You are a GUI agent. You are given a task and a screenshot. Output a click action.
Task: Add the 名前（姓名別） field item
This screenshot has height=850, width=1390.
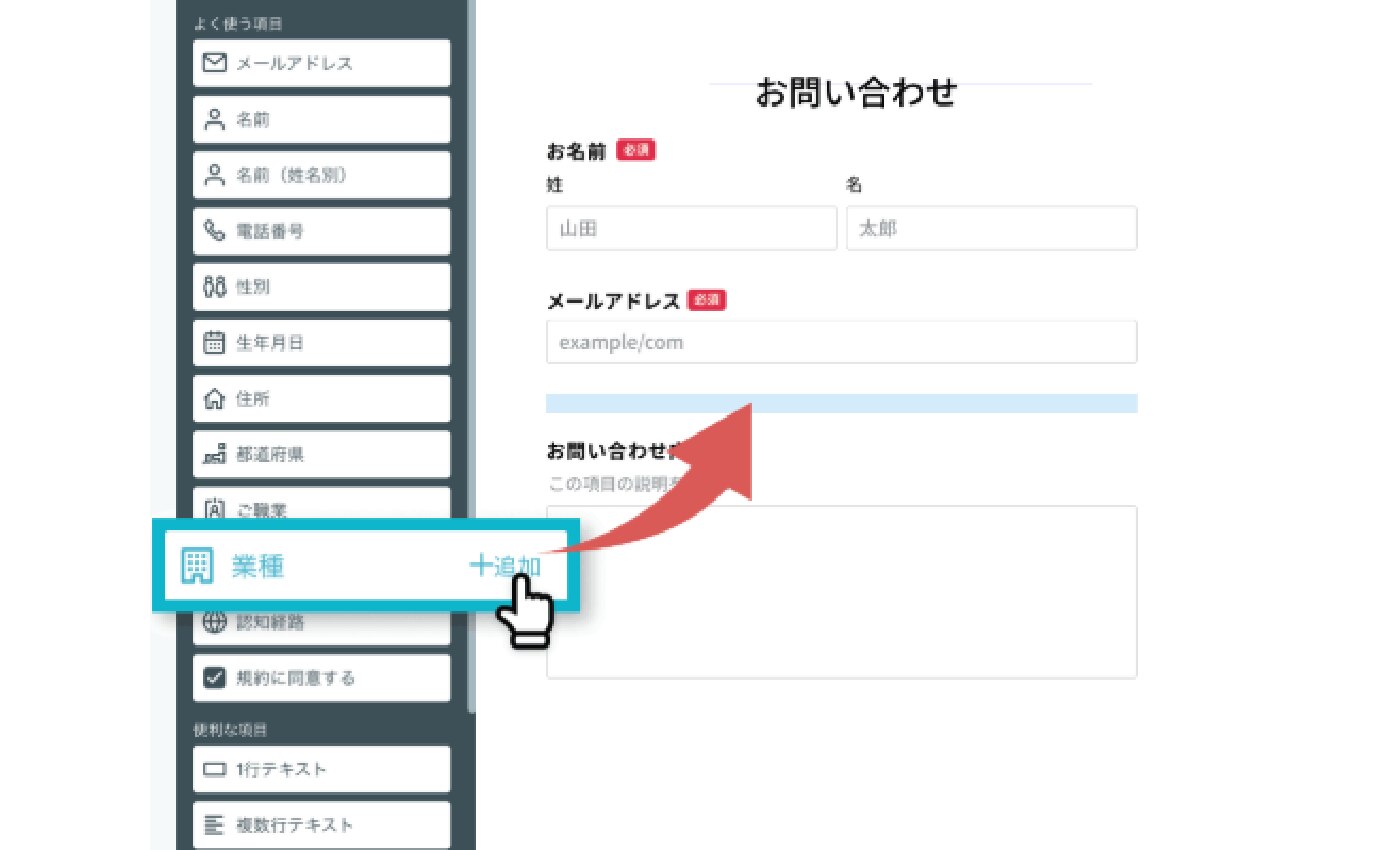(321, 176)
